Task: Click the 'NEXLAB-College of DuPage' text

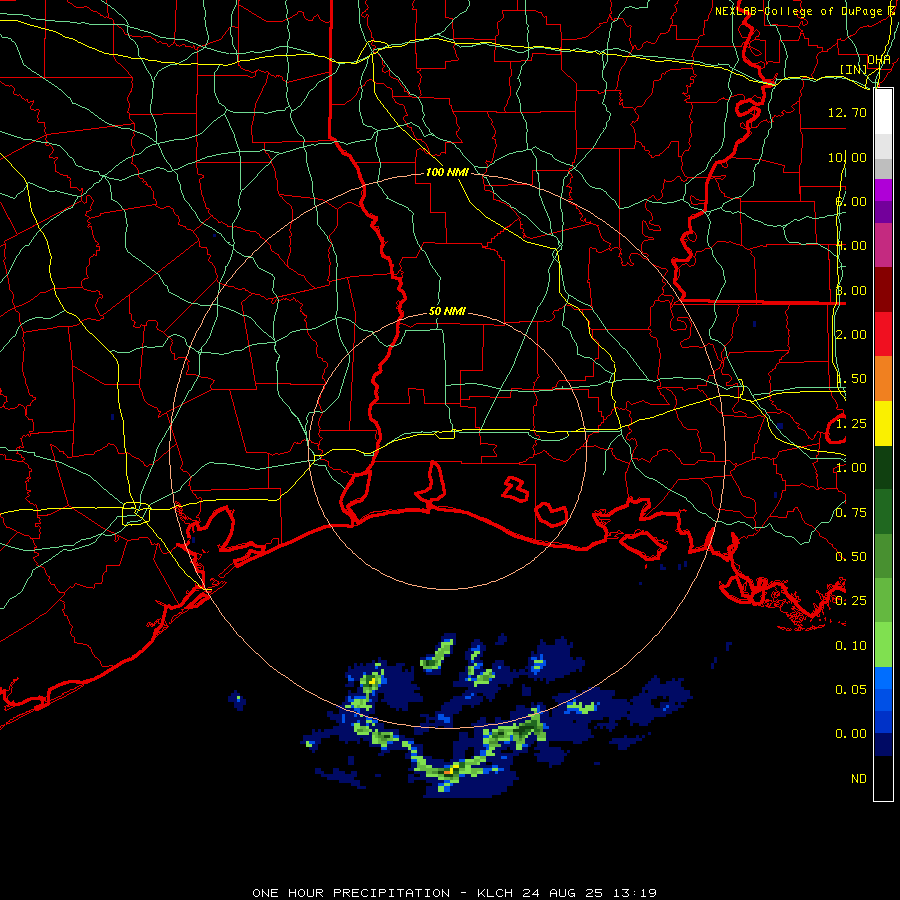Action: coord(798,11)
